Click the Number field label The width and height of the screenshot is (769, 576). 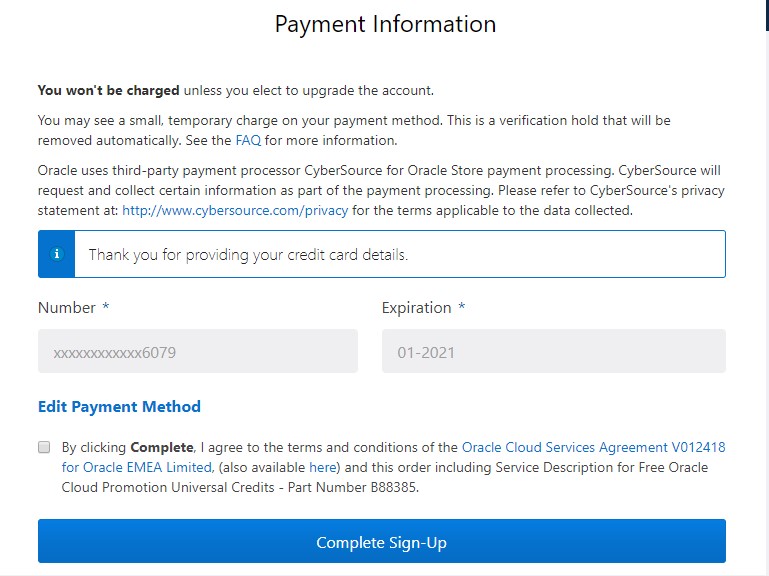click(67, 308)
